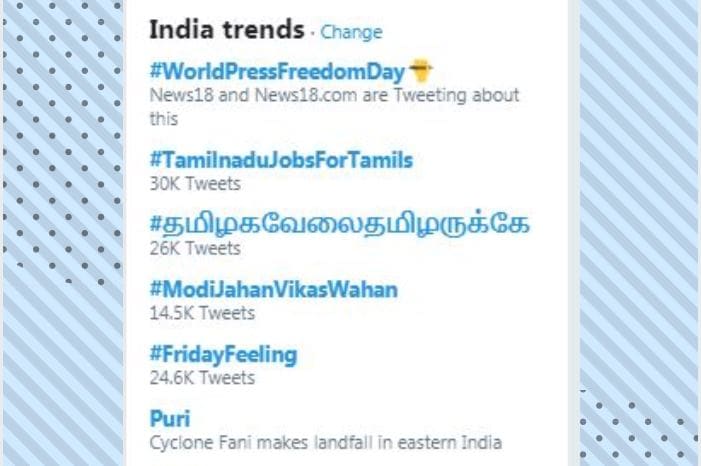Open the #FridayFeeling hashtag
The height and width of the screenshot is (466, 701).
click(224, 355)
